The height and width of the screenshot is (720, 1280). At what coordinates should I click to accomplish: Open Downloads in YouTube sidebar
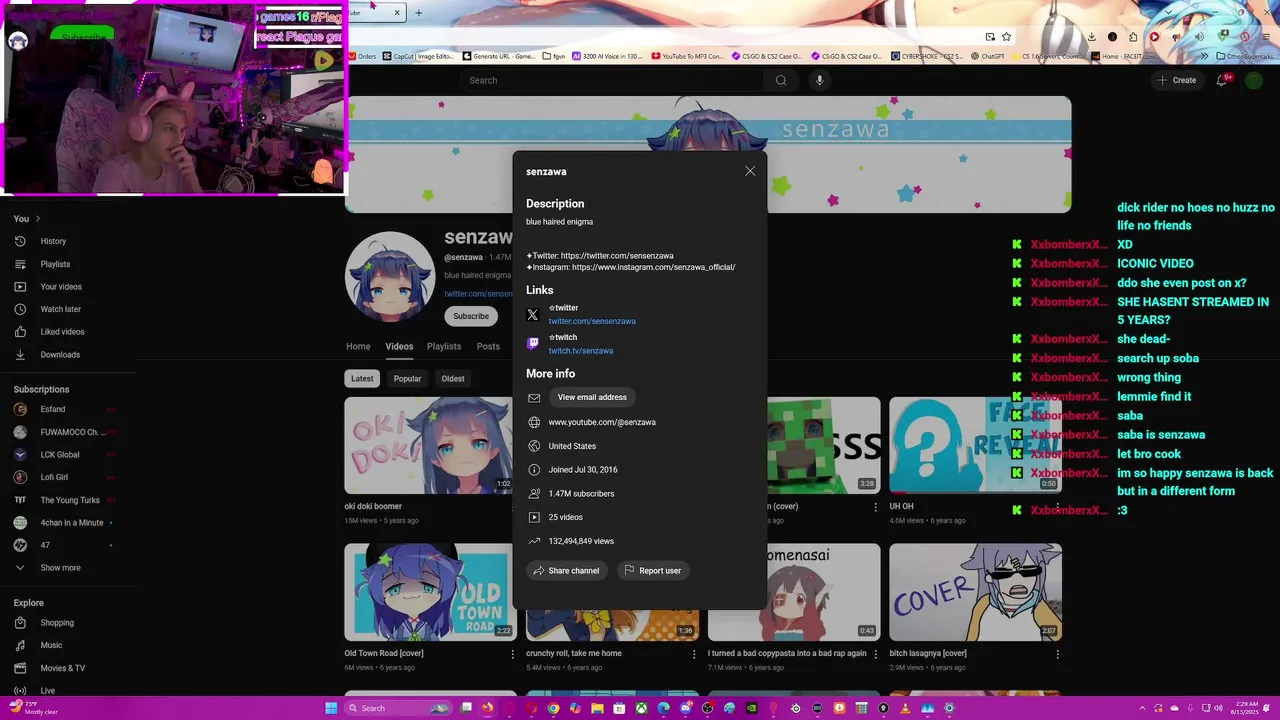tap(60, 354)
